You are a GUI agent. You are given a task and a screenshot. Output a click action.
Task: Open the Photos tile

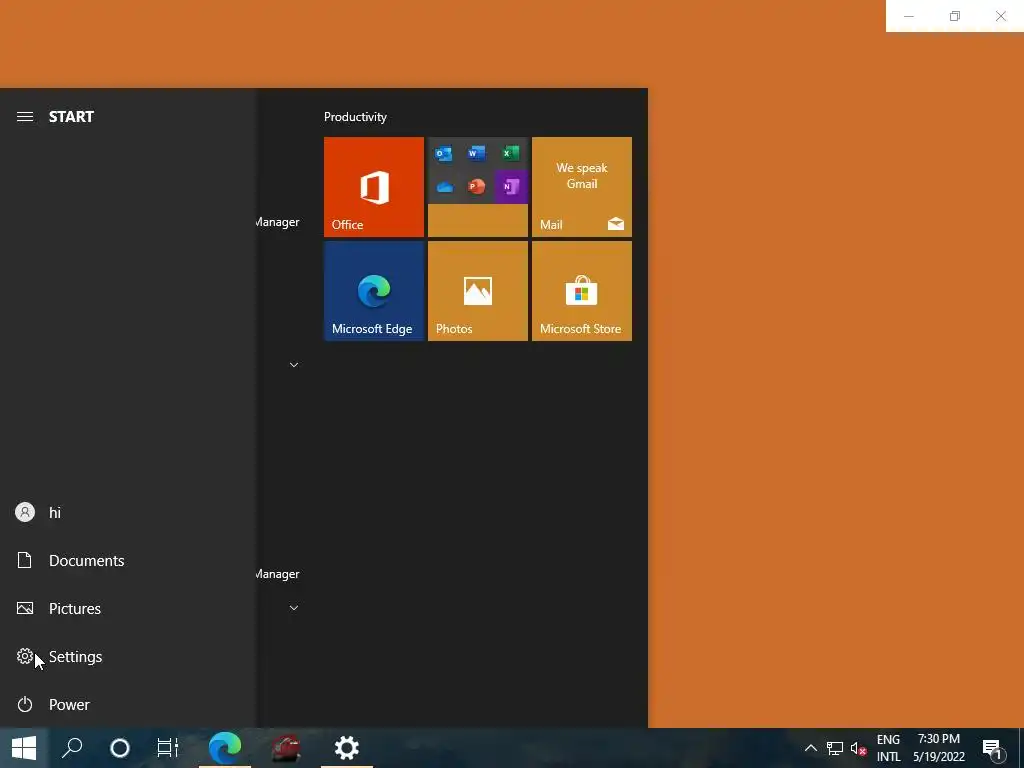[477, 291]
